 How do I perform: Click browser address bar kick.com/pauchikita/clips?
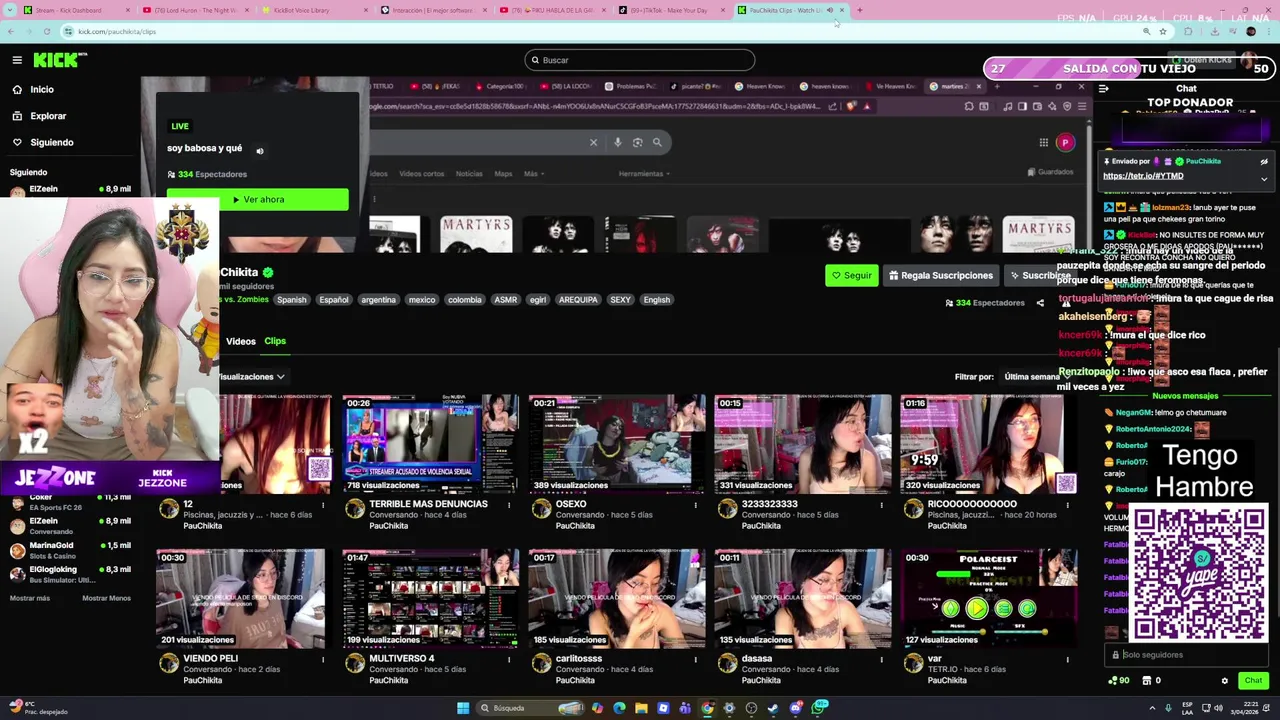pyautogui.click(x=600, y=31)
